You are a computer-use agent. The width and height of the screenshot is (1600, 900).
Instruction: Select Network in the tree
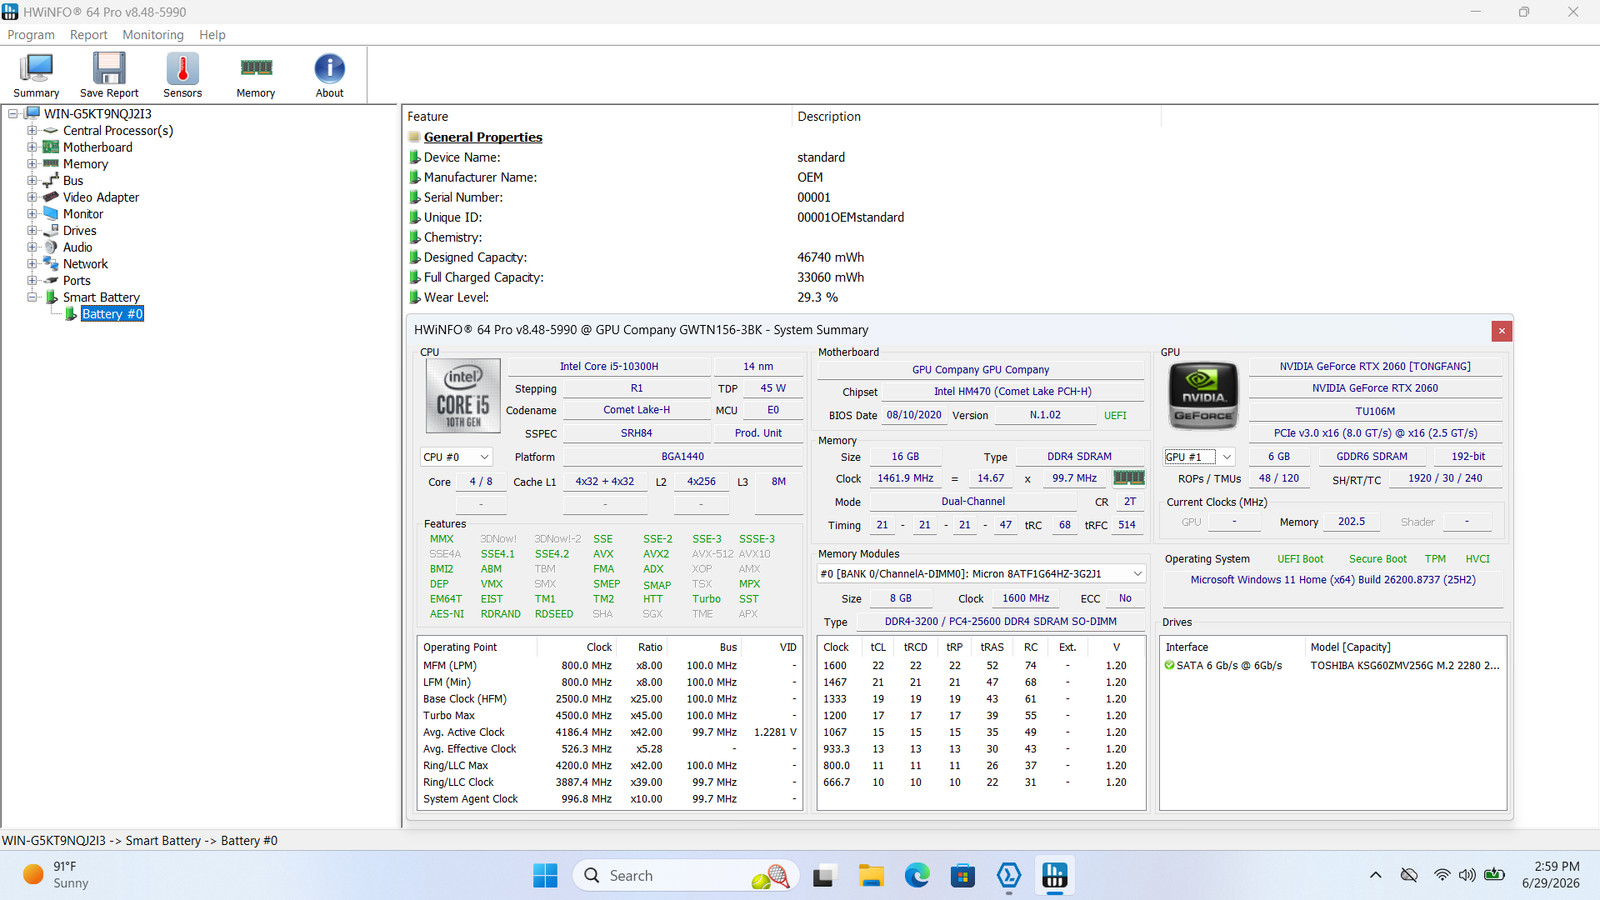pyautogui.click(x=85, y=264)
